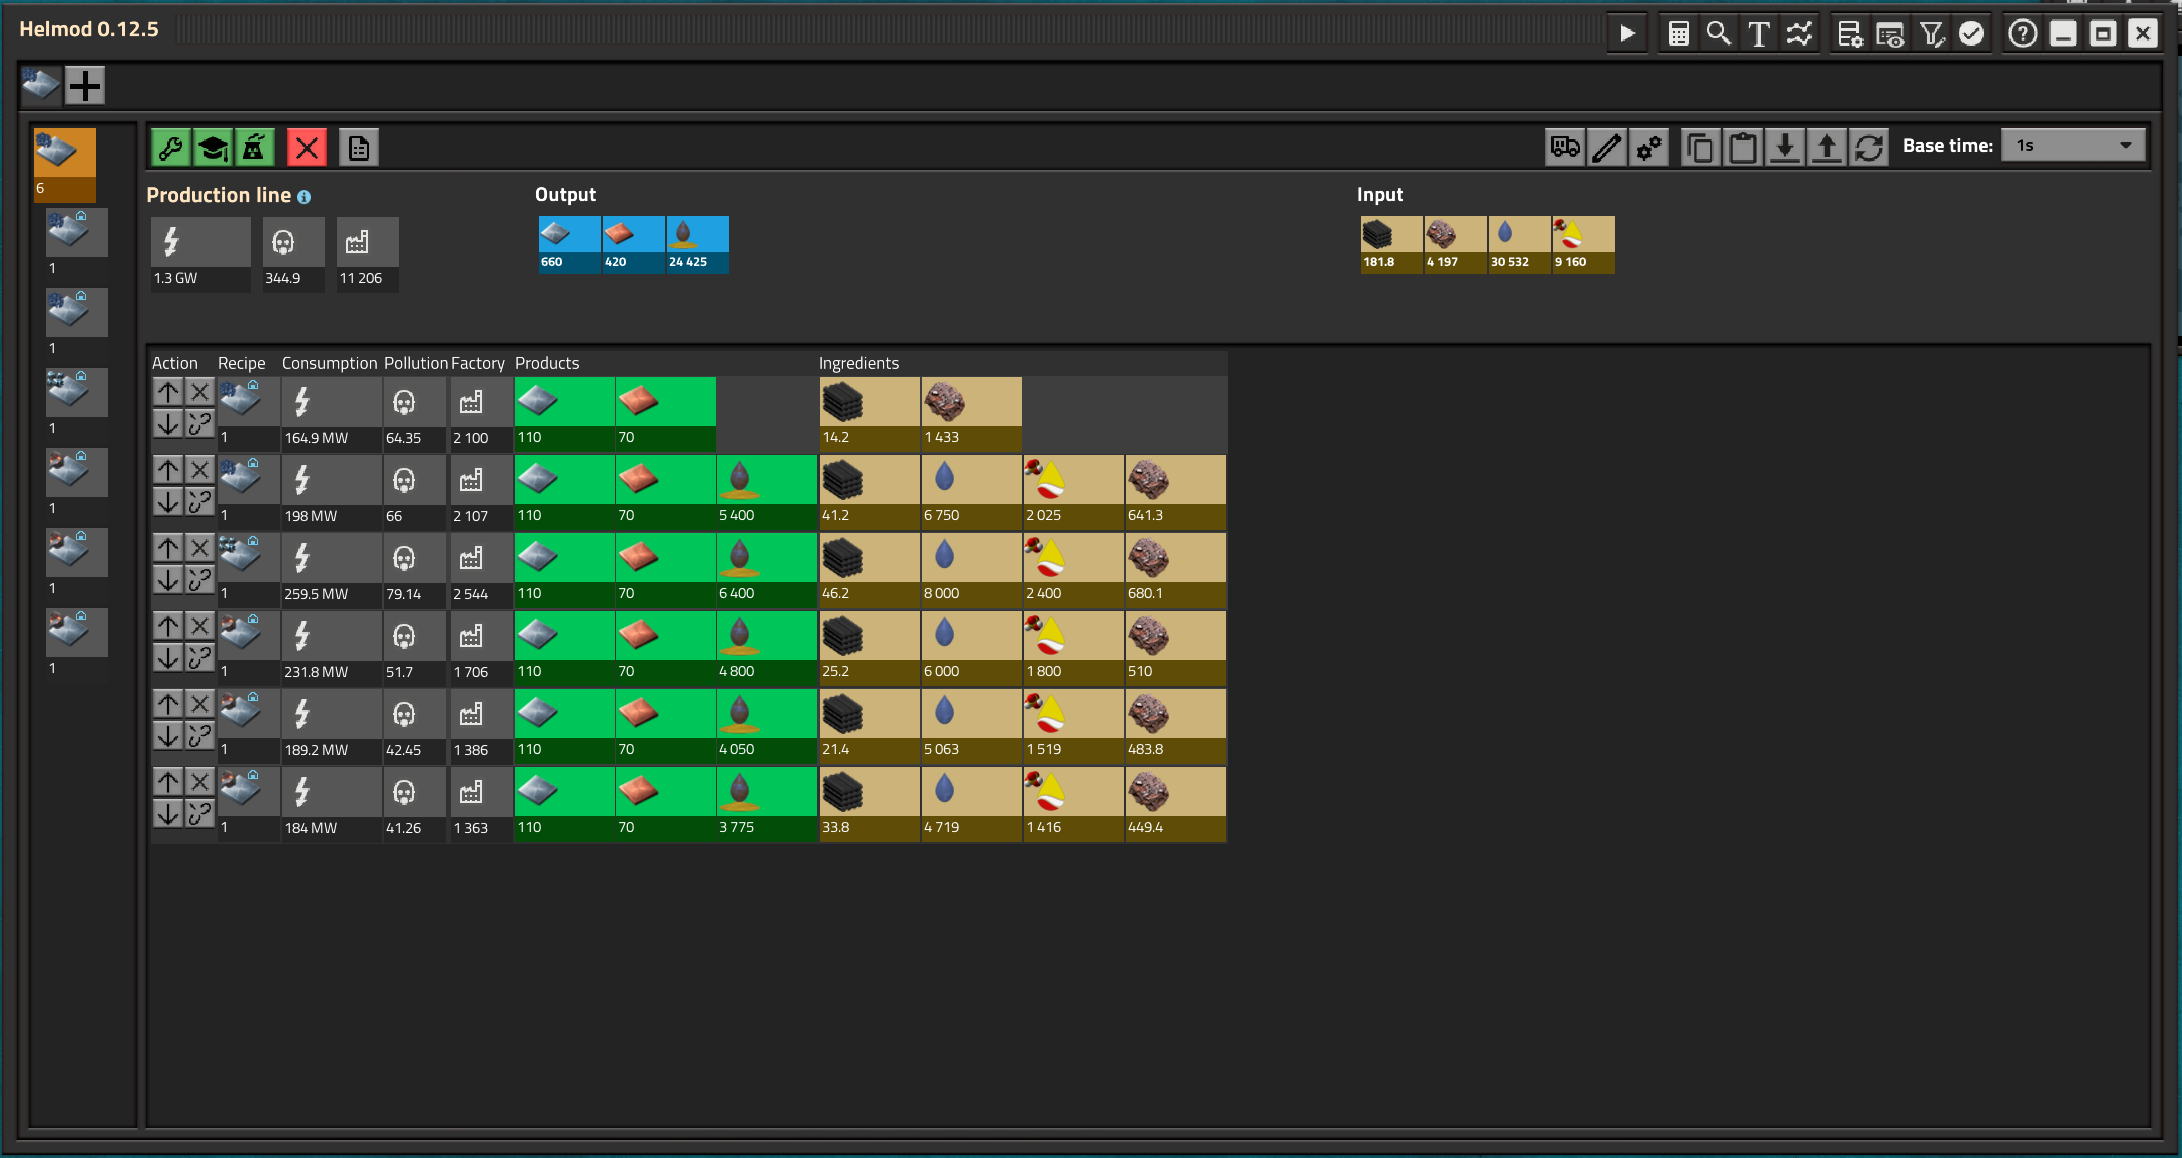Move the first recipe up using its arrow
Image resolution: width=2182 pixels, height=1158 pixels.
point(168,392)
